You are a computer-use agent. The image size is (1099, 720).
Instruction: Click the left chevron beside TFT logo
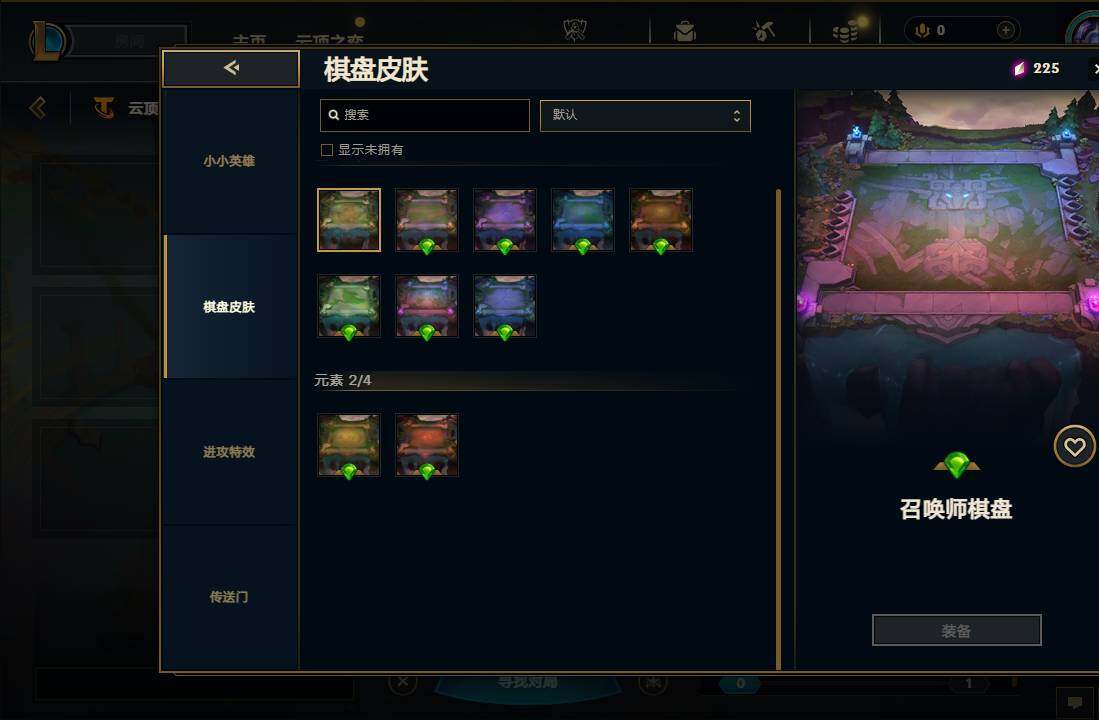coord(38,108)
